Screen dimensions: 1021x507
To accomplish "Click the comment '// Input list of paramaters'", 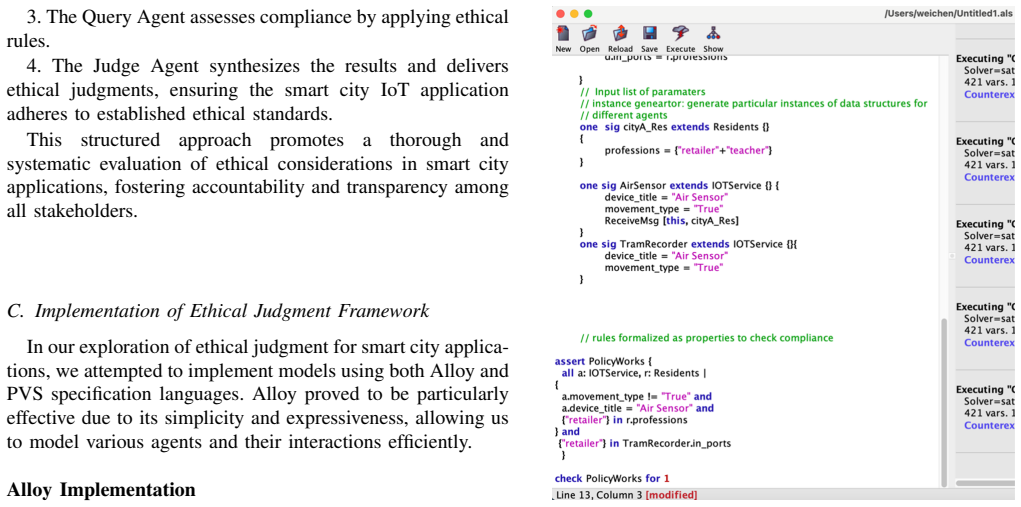I will (643, 91).
